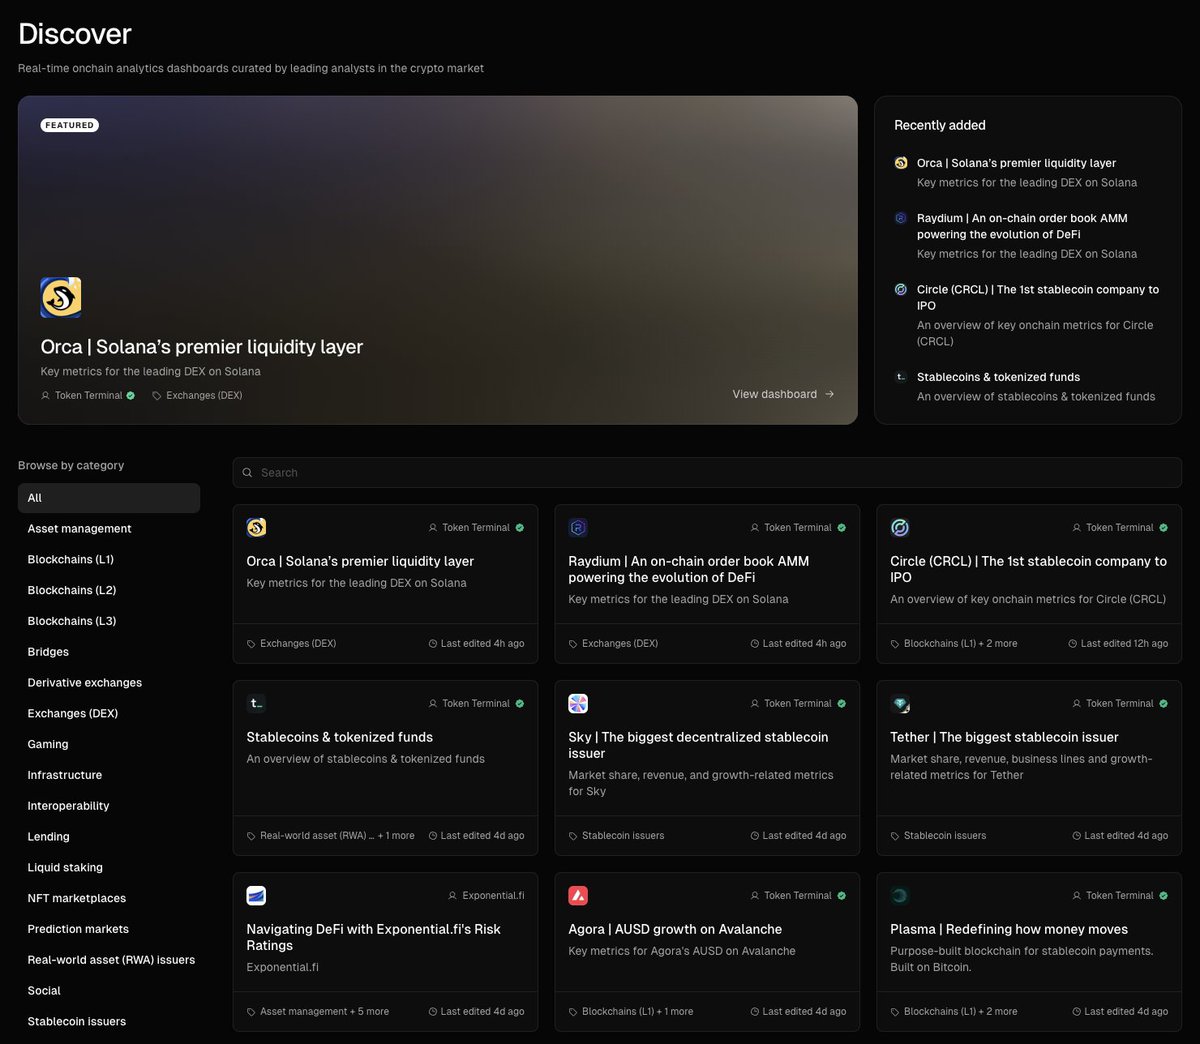Click Exchanges (DEX) tag on featured banner
Screen dimensions: 1200x1044
click(204, 396)
